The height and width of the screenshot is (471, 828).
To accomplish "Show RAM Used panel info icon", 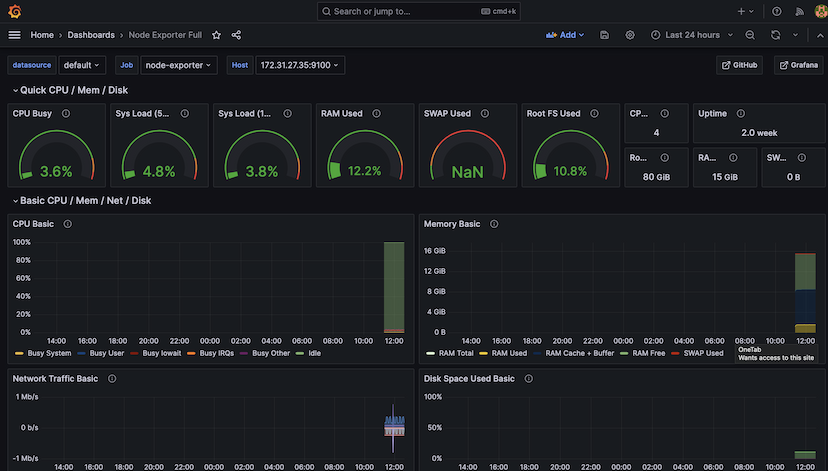I will 376,113.
